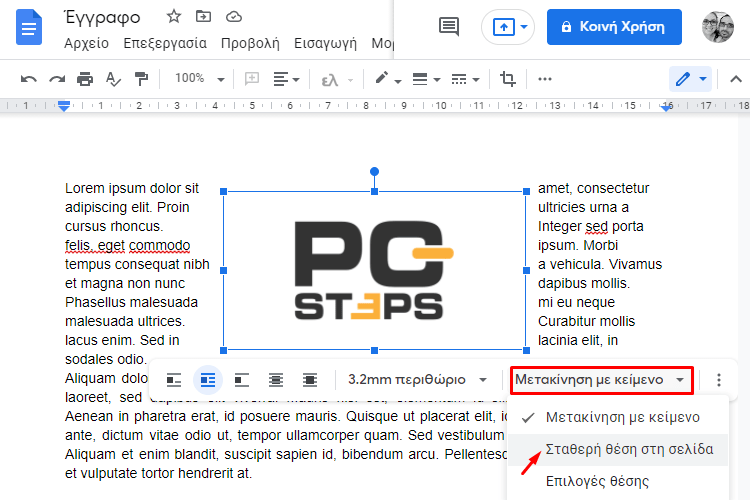Viewport: 750px width, 500px height.
Task: Click the right indent marker on ruler
Action: coord(666,108)
